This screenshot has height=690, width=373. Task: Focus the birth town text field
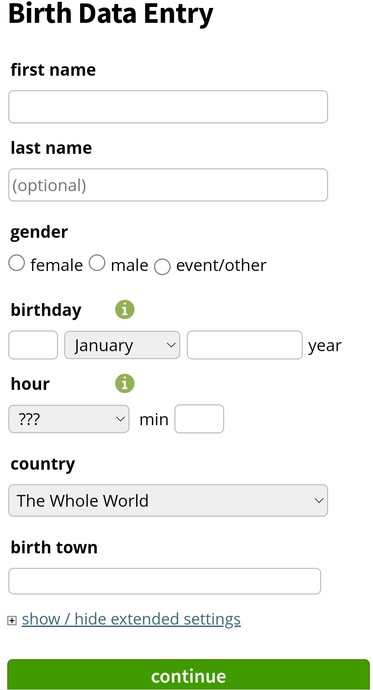point(165,581)
